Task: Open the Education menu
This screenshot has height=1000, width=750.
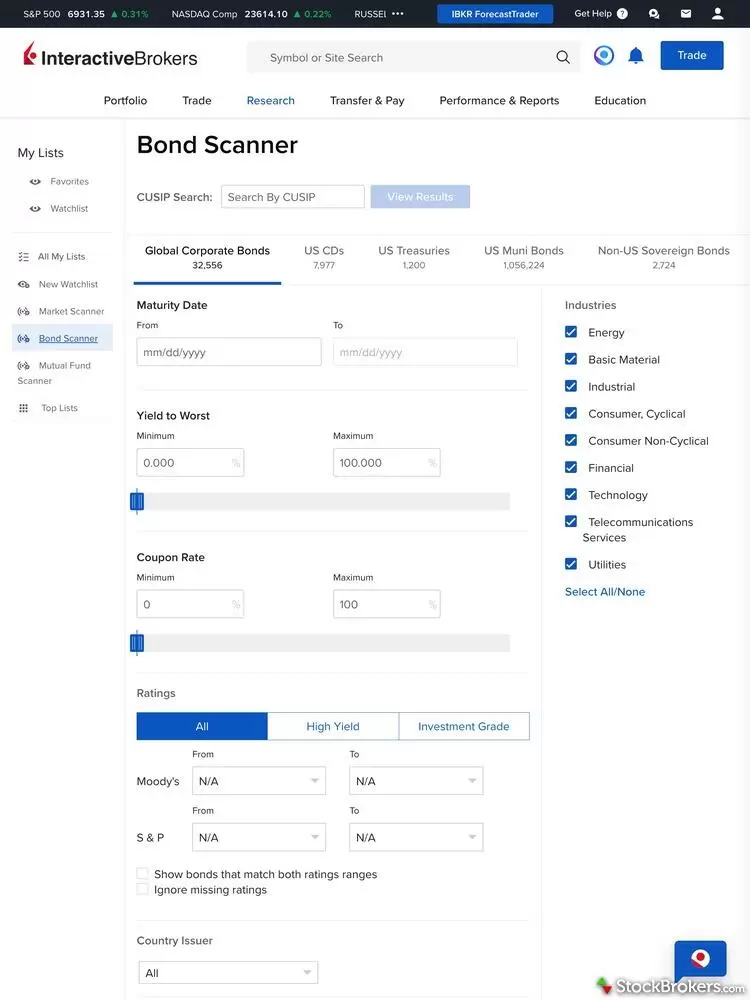Action: [620, 100]
